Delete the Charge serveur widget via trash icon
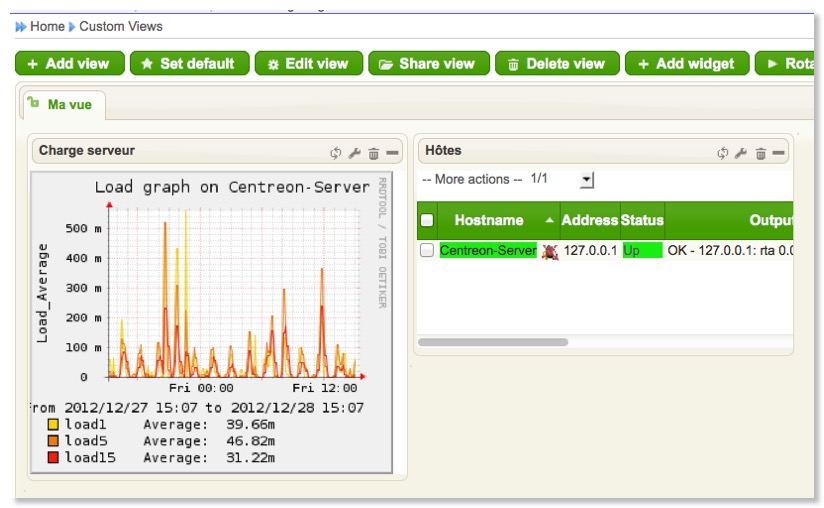This screenshot has width=824, height=508. pyautogui.click(x=374, y=153)
